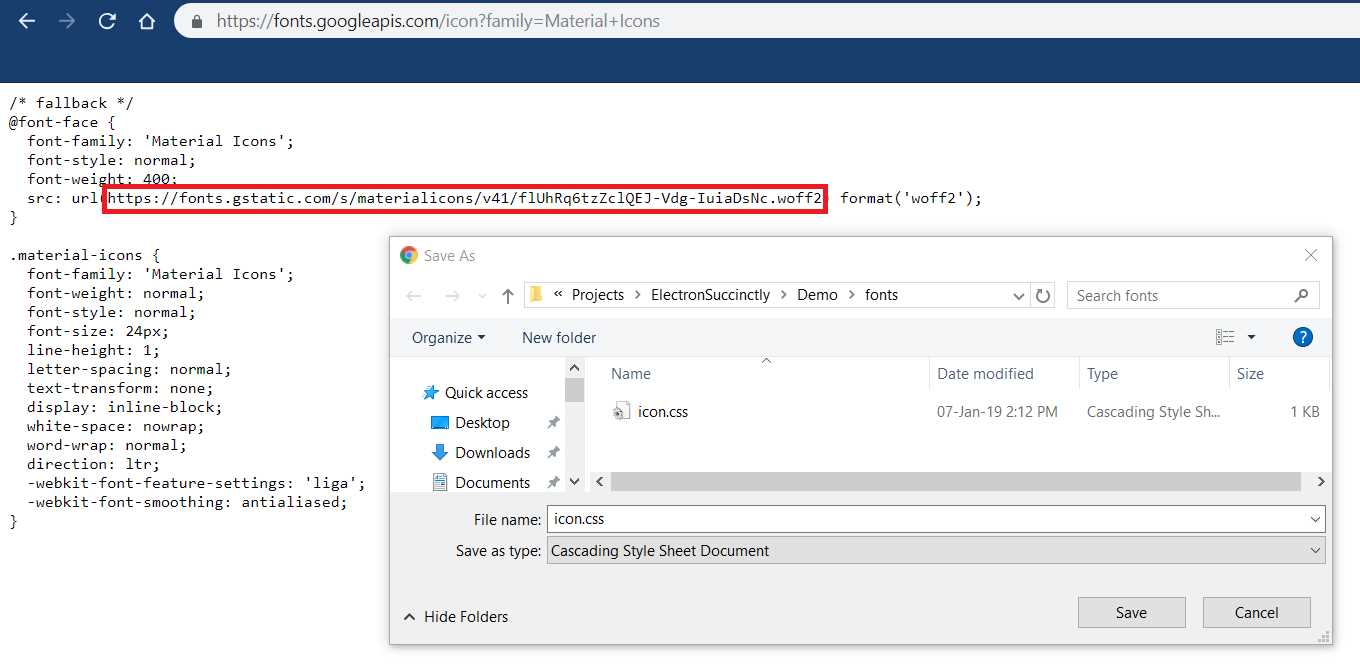The height and width of the screenshot is (665, 1360).
Task: Expand chevron after ElectronSuccinctly in breadcrumb
Action: pyautogui.click(x=784, y=295)
